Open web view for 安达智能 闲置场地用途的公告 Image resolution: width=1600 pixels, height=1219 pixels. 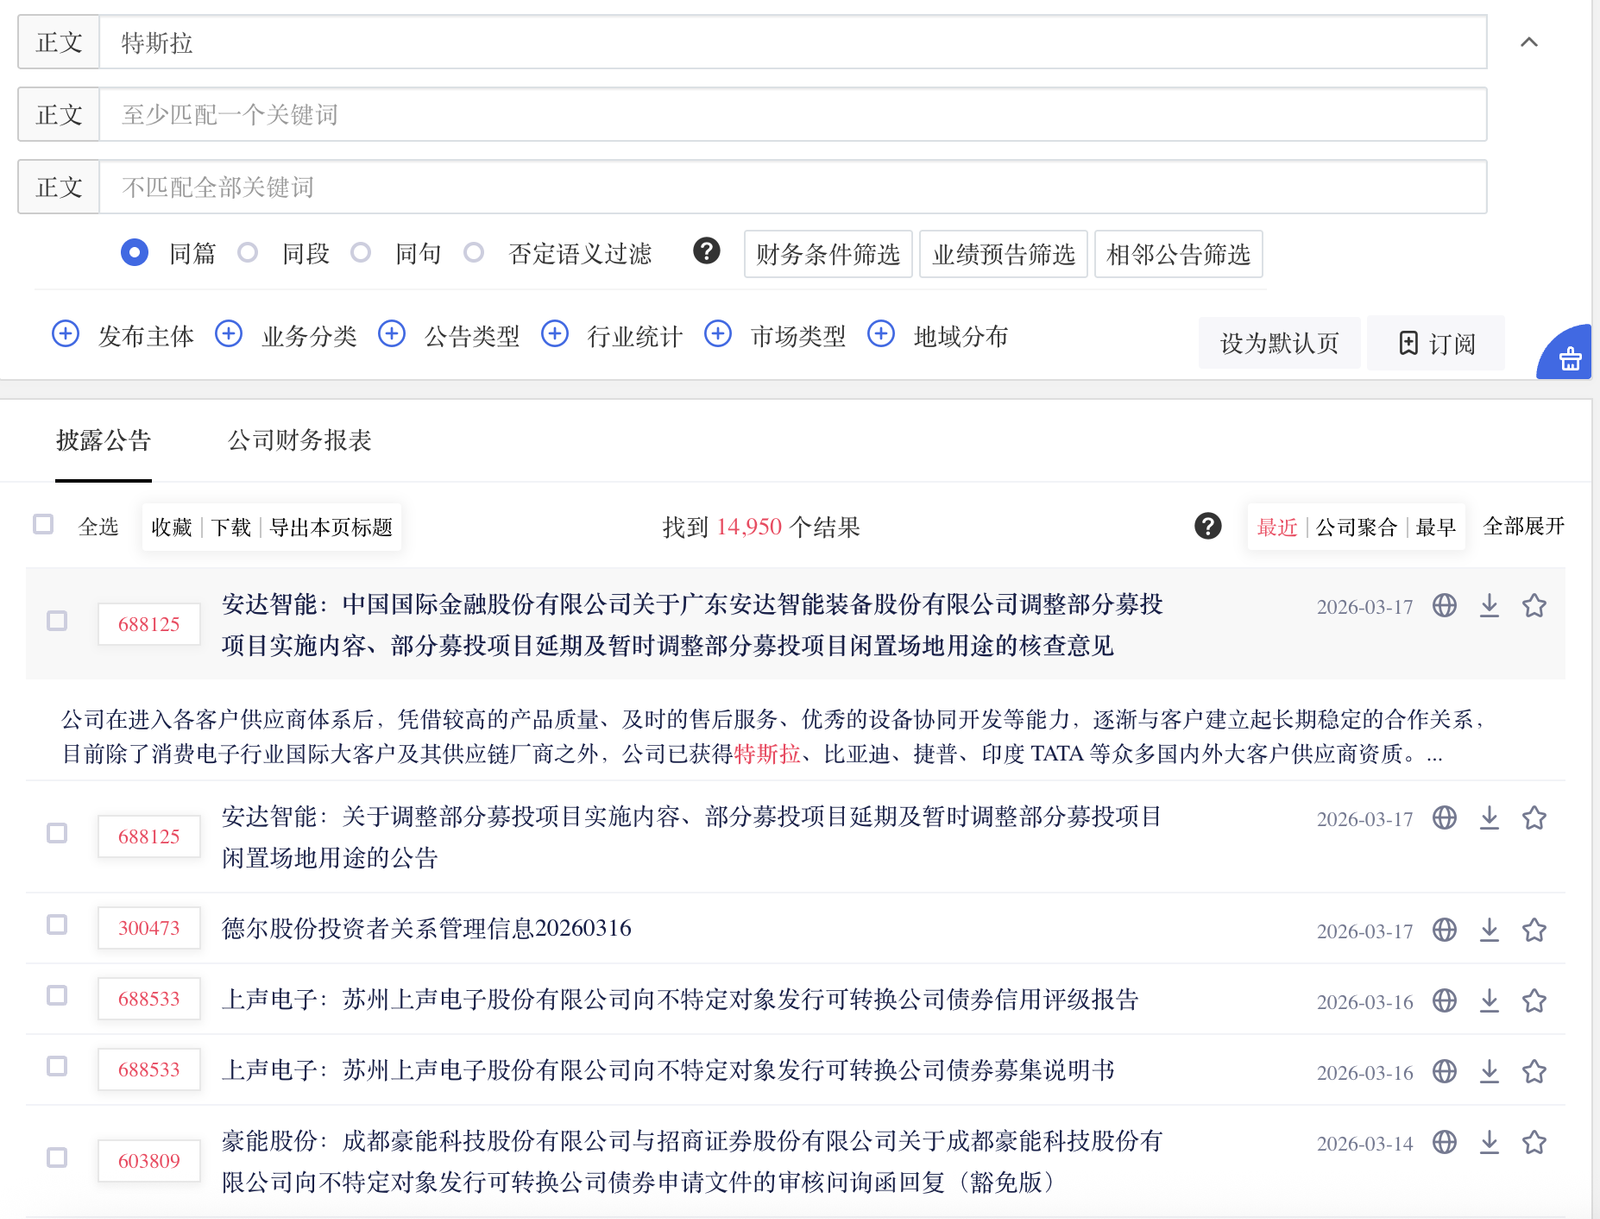[1444, 818]
